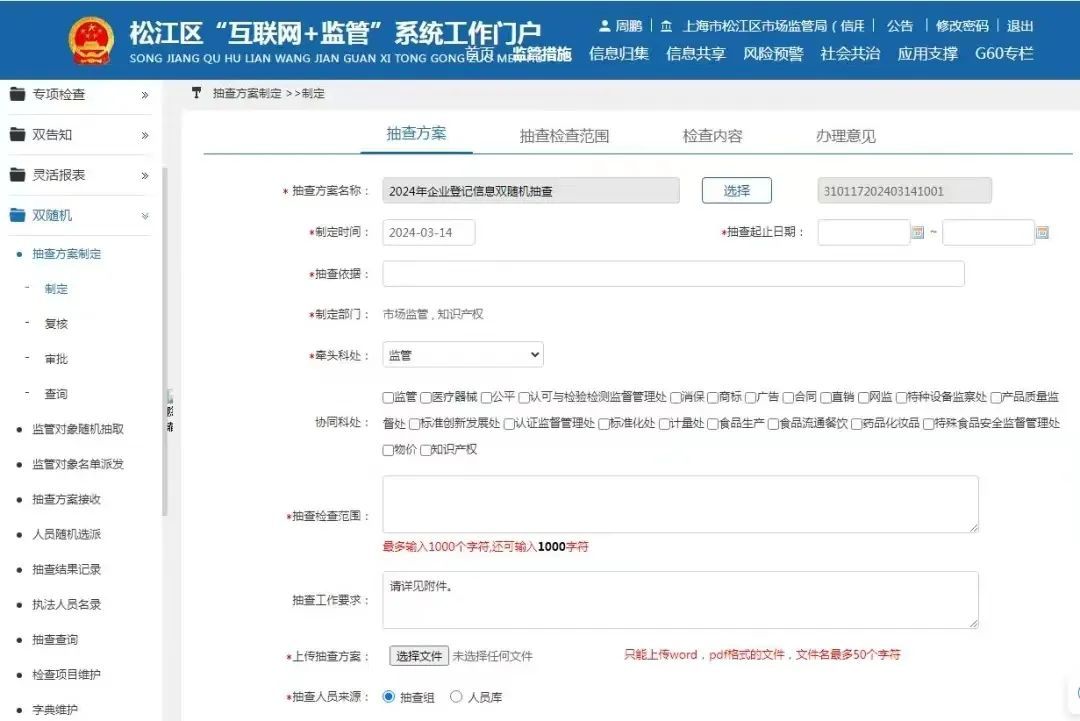Click the national emblem logo

coord(91,41)
